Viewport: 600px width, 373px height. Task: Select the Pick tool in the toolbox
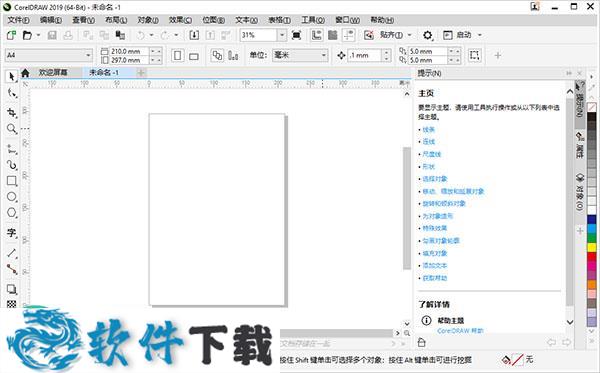(11, 76)
